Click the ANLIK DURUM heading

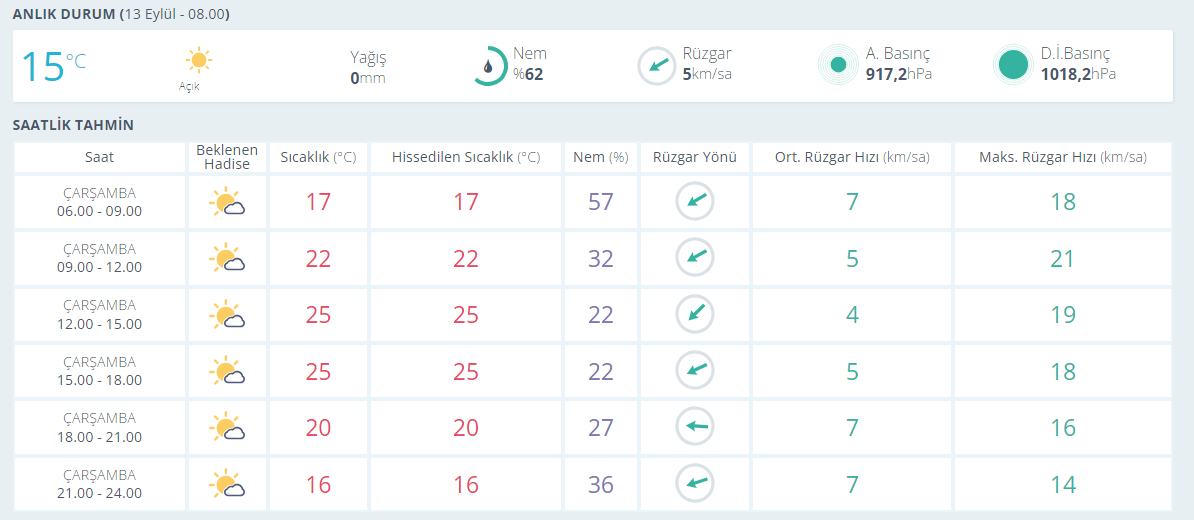coord(121,14)
